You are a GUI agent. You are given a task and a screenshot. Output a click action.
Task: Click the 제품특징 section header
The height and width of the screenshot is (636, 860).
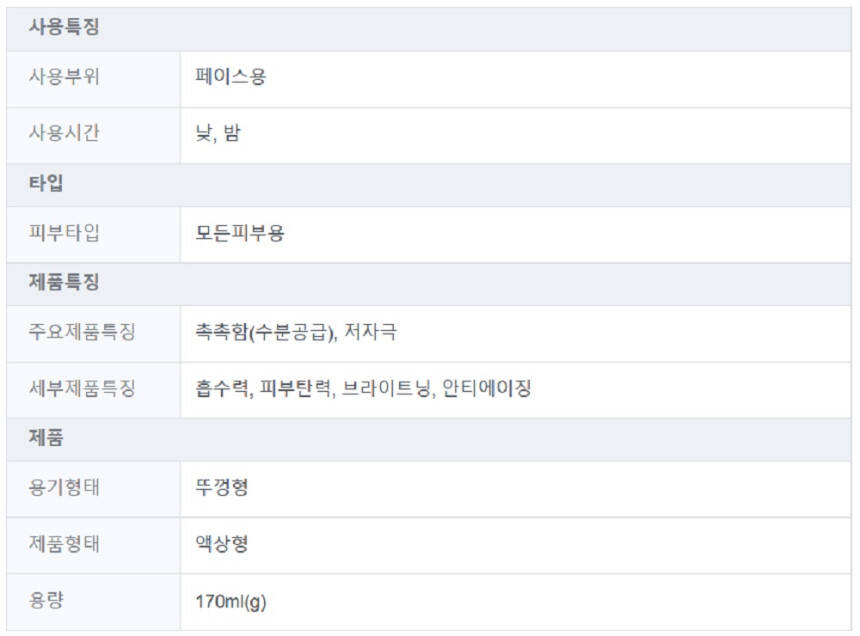(64, 282)
